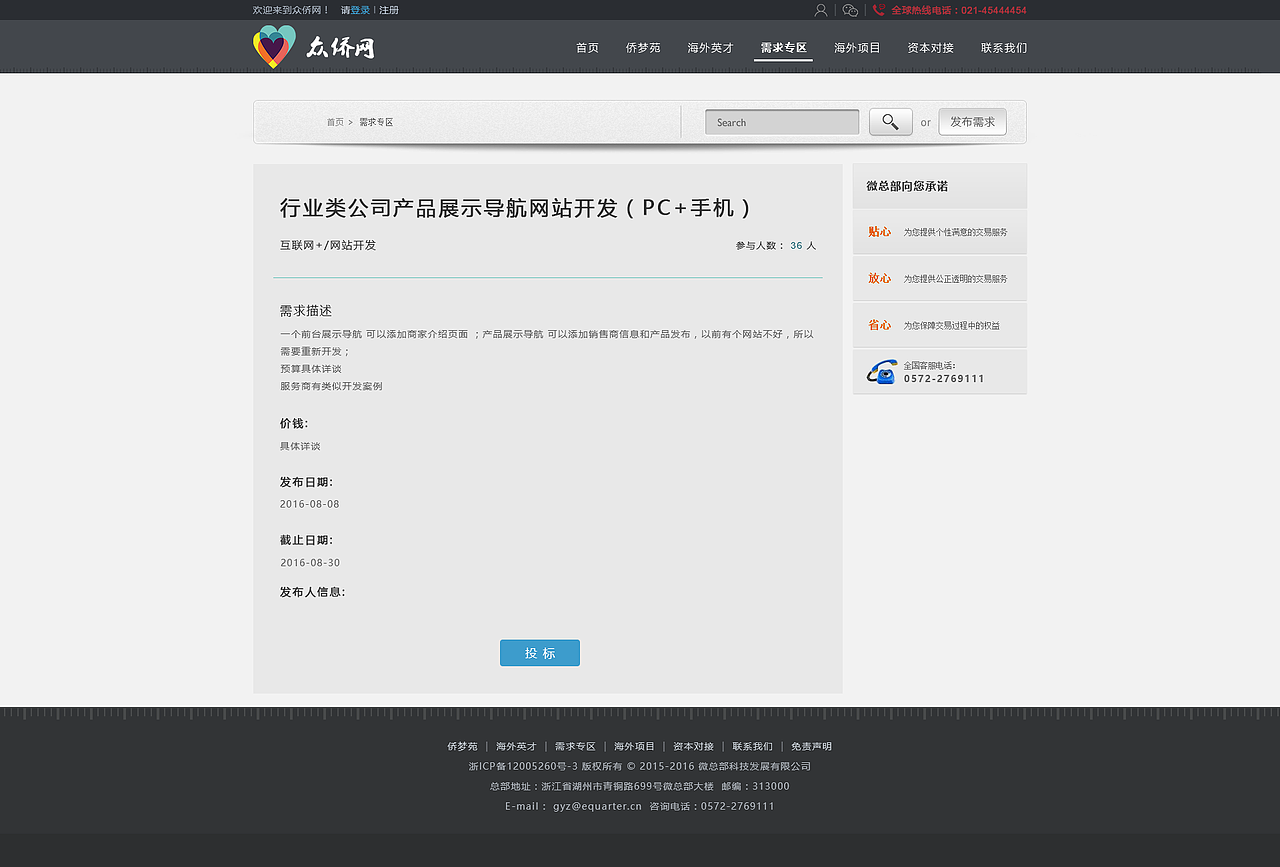
Task: Click the 互联网+/网站开发 category text
Action: click(x=328, y=245)
